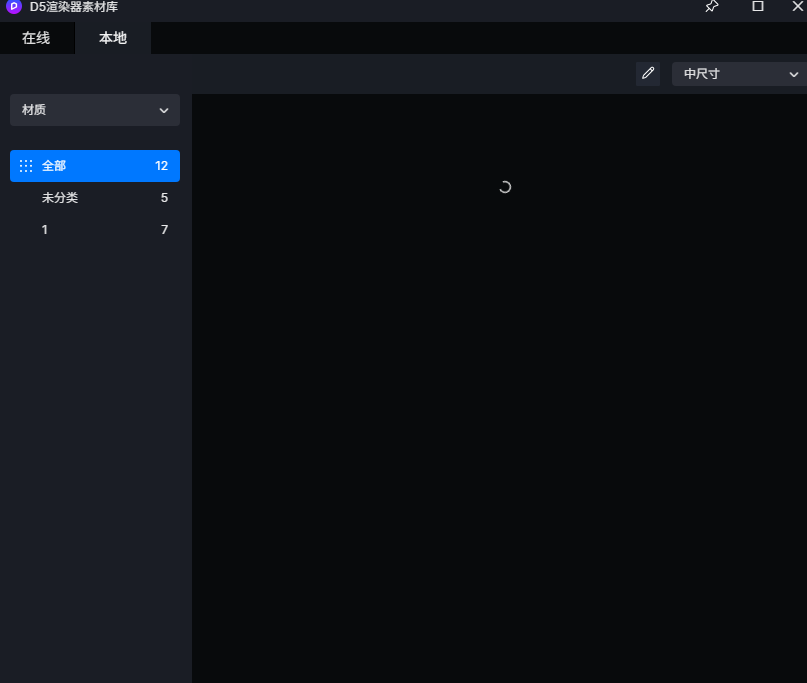This screenshot has width=807, height=683.
Task: Click the chevron arrow on 中尺寸 selector
Action: [794, 74]
